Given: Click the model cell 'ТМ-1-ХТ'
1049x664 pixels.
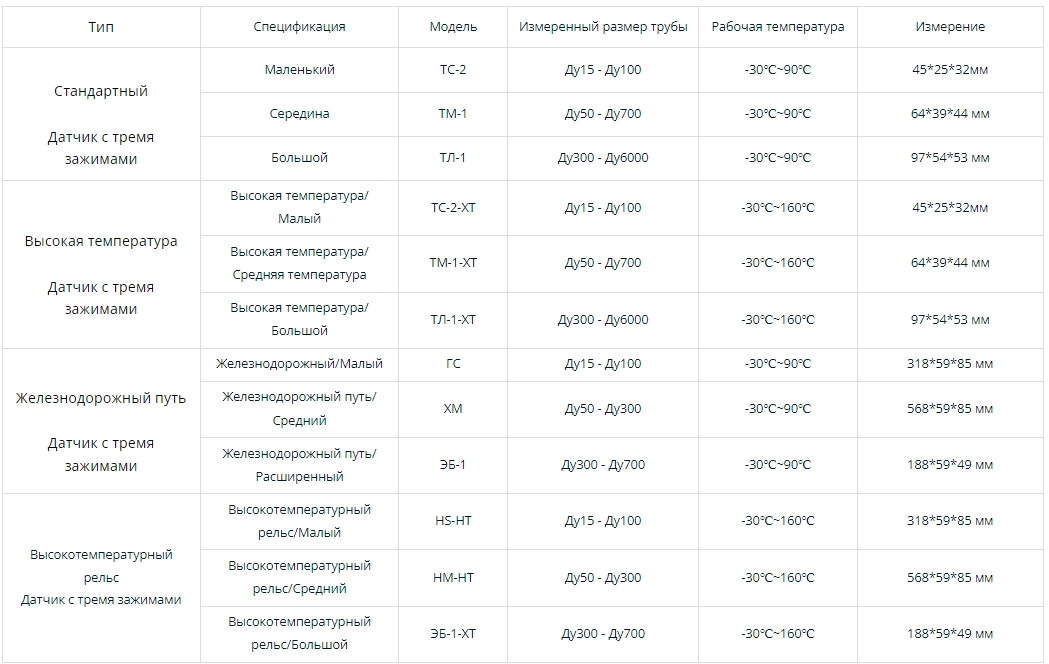Looking at the screenshot, I should [x=453, y=263].
